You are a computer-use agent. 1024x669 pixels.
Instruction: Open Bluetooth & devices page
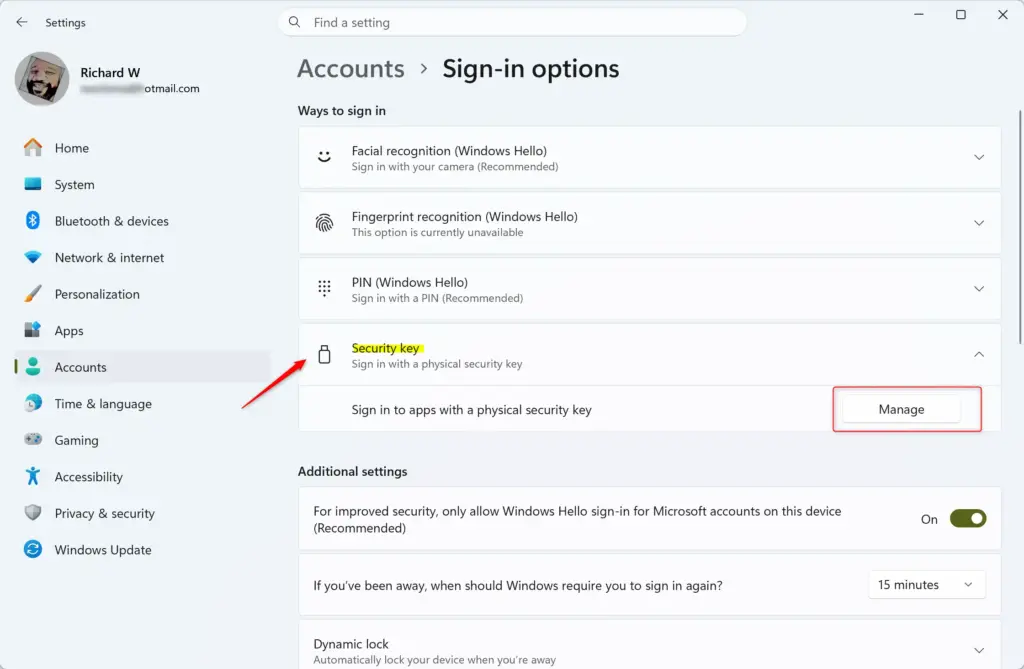coord(142,221)
